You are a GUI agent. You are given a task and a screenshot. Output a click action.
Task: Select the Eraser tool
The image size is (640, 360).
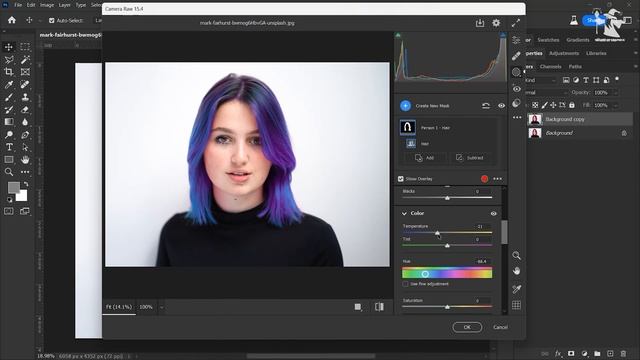(25, 109)
